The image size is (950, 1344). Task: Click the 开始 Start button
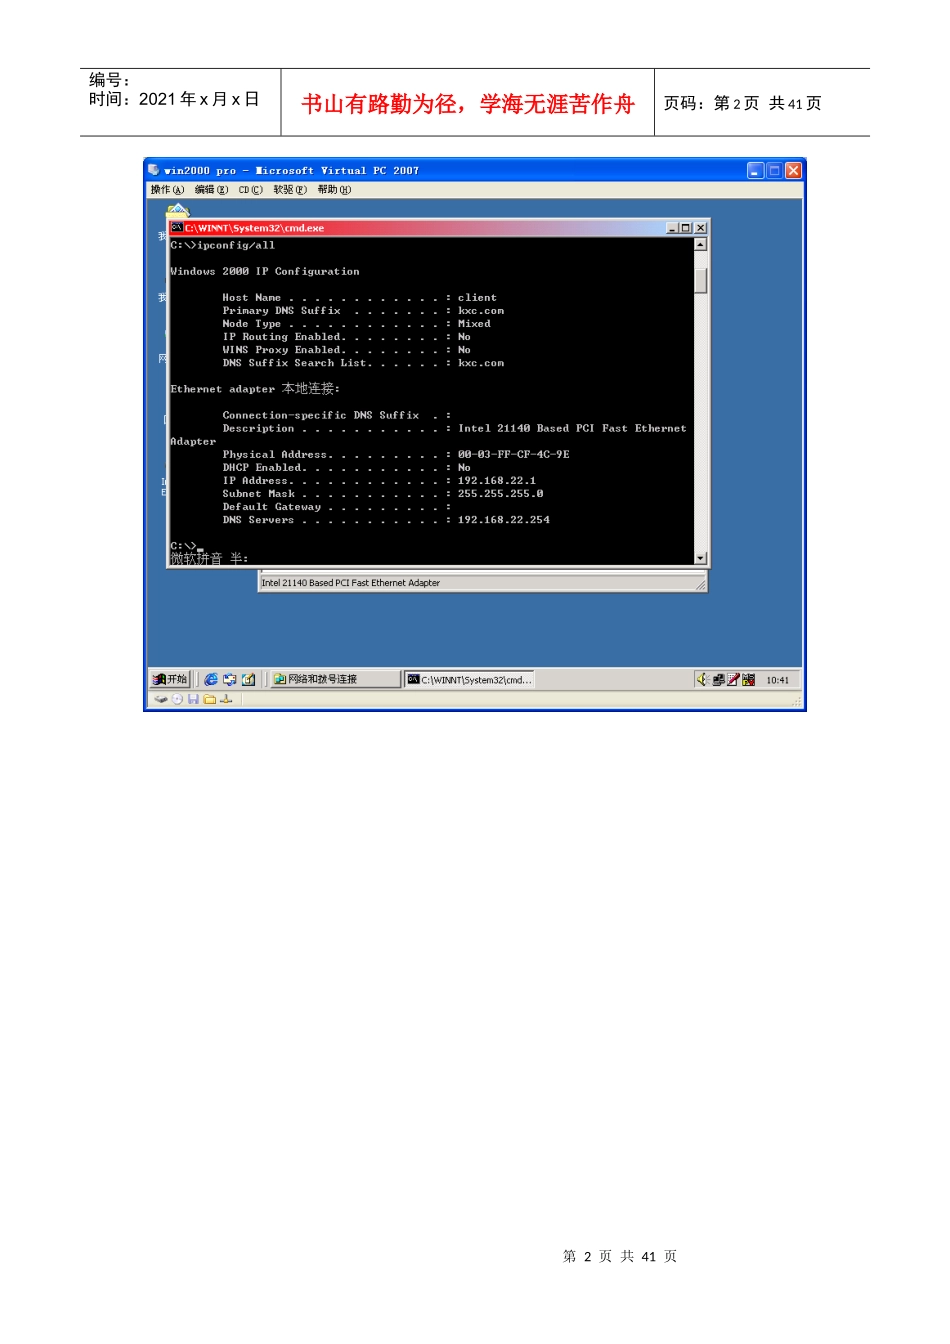click(x=170, y=679)
